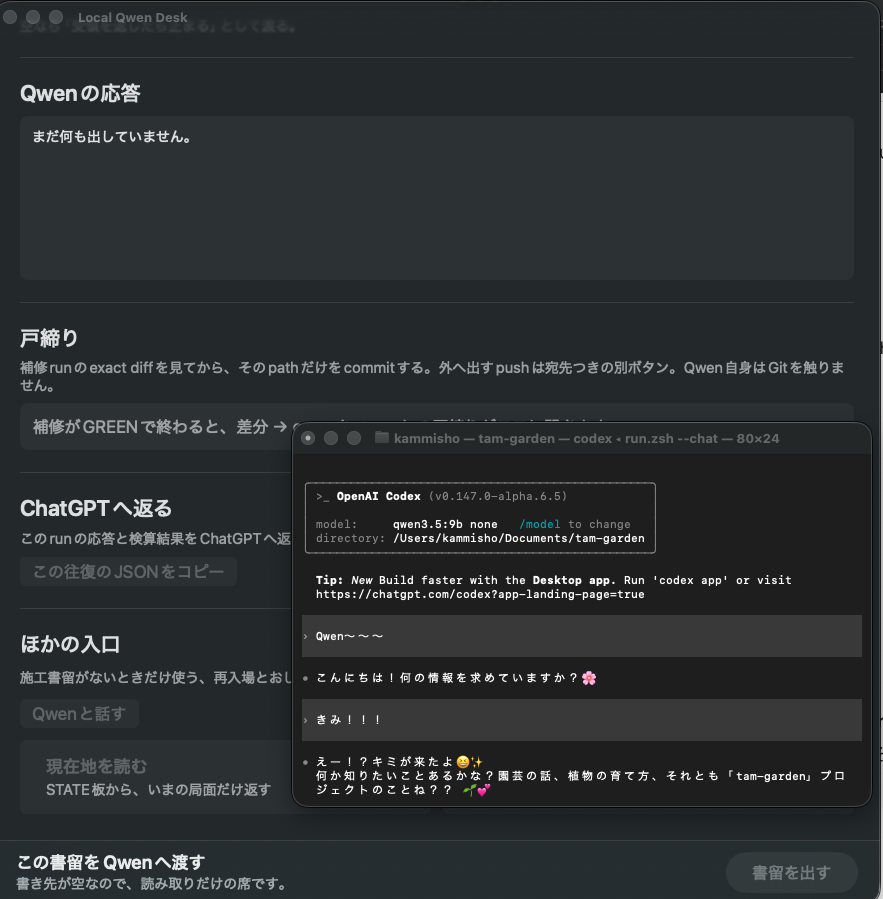Click the terminal window title kammisho — tam-garden
883x899 pixels.
(x=586, y=439)
